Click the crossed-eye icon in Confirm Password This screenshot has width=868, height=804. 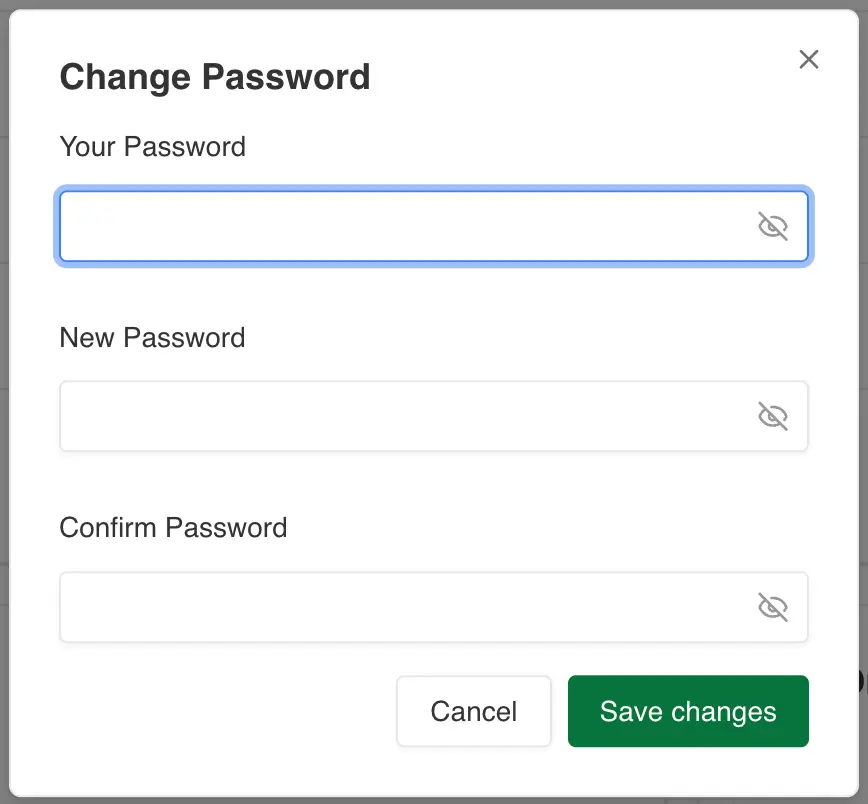(775, 607)
